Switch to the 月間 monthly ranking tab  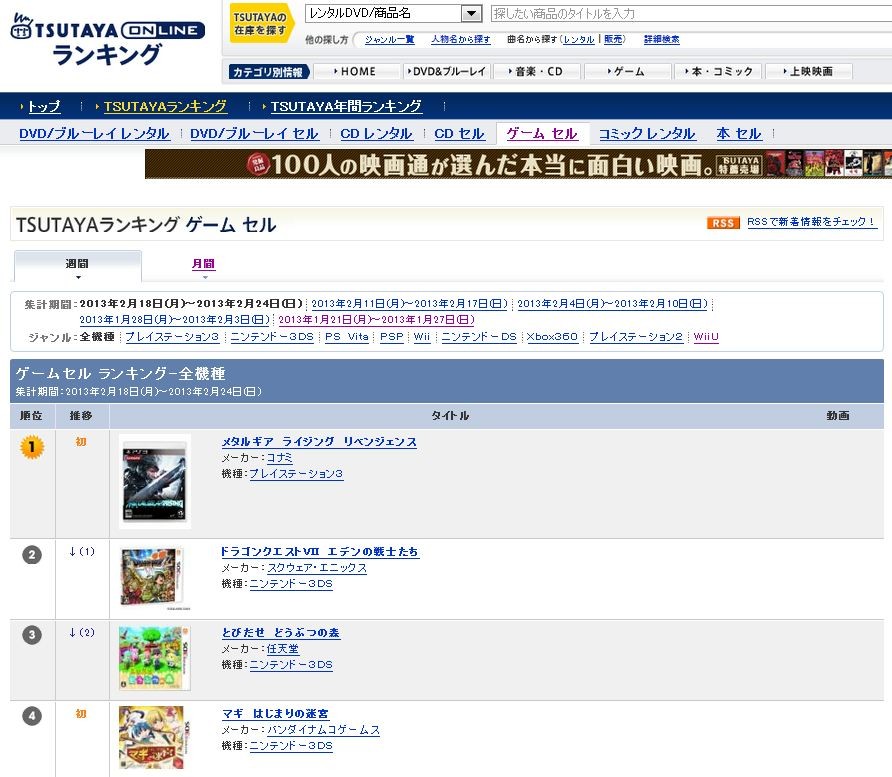204,263
